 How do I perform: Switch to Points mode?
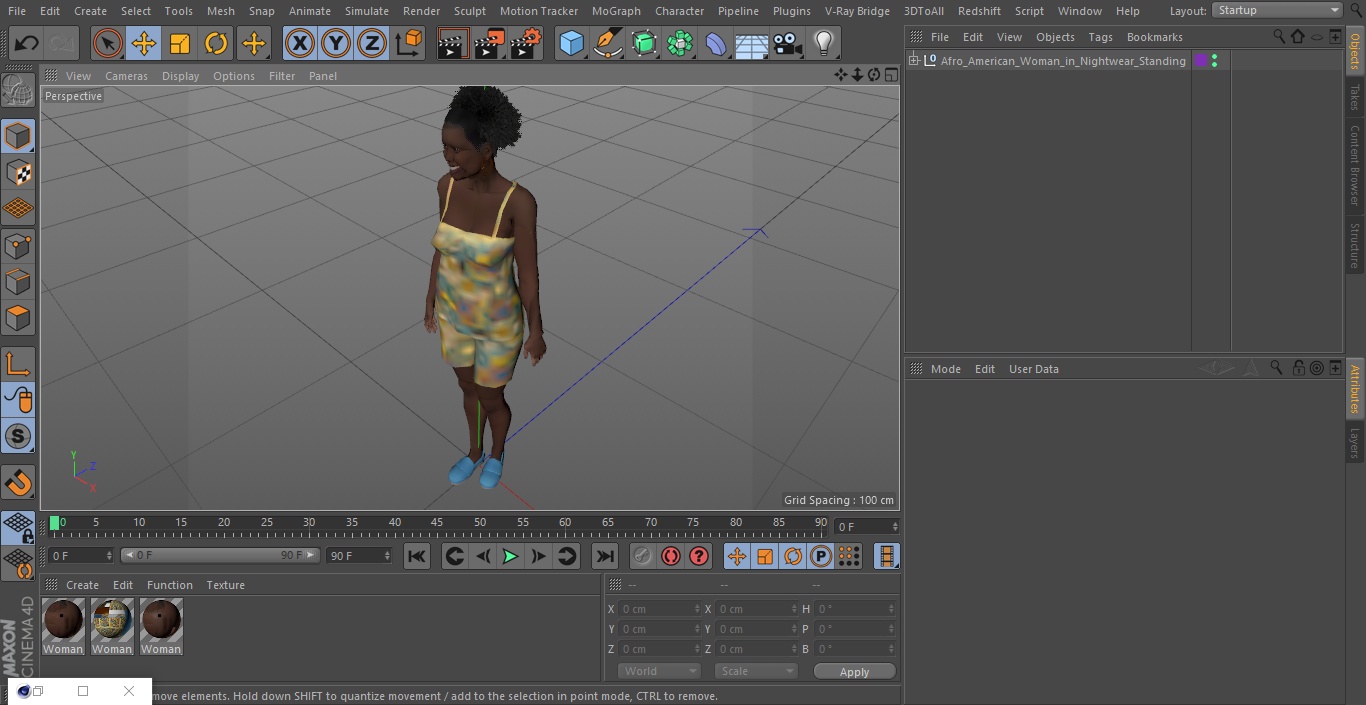click(18, 245)
